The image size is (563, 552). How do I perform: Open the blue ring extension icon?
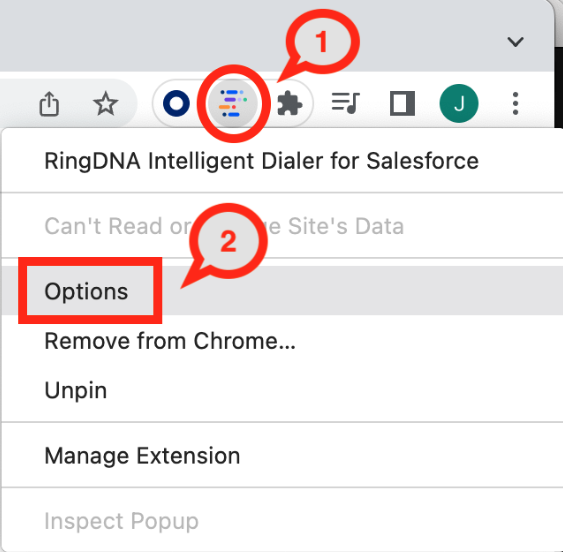176,103
